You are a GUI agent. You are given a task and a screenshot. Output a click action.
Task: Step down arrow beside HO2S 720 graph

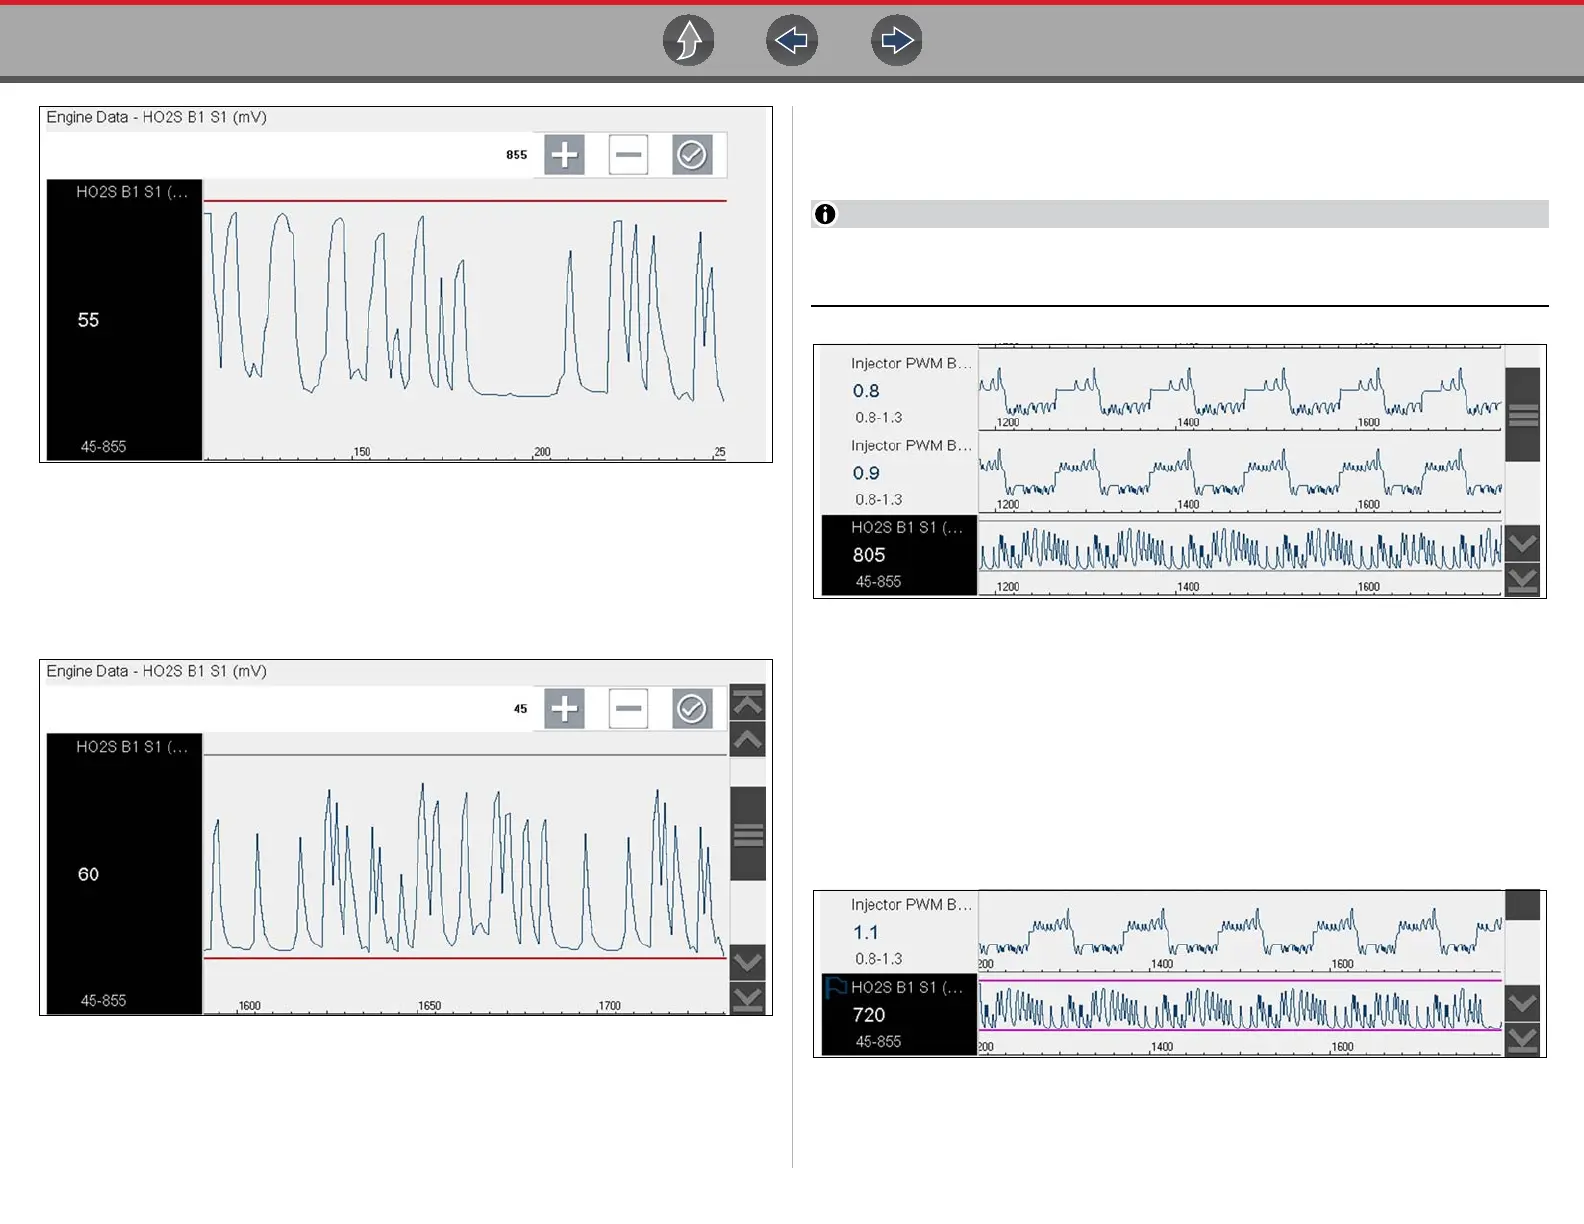click(x=1523, y=1002)
